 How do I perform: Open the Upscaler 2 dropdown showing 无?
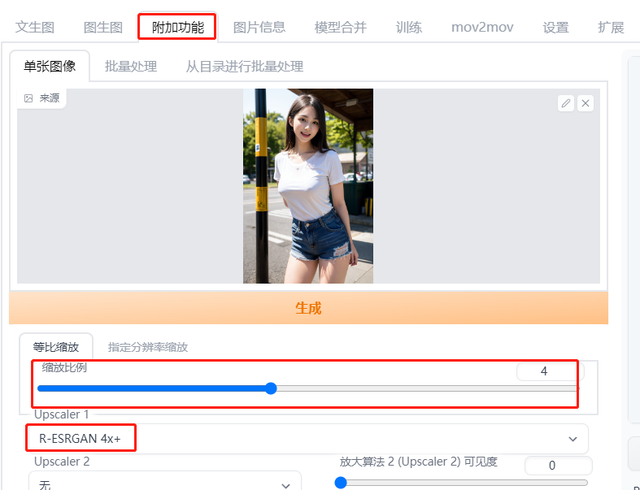pos(165,481)
